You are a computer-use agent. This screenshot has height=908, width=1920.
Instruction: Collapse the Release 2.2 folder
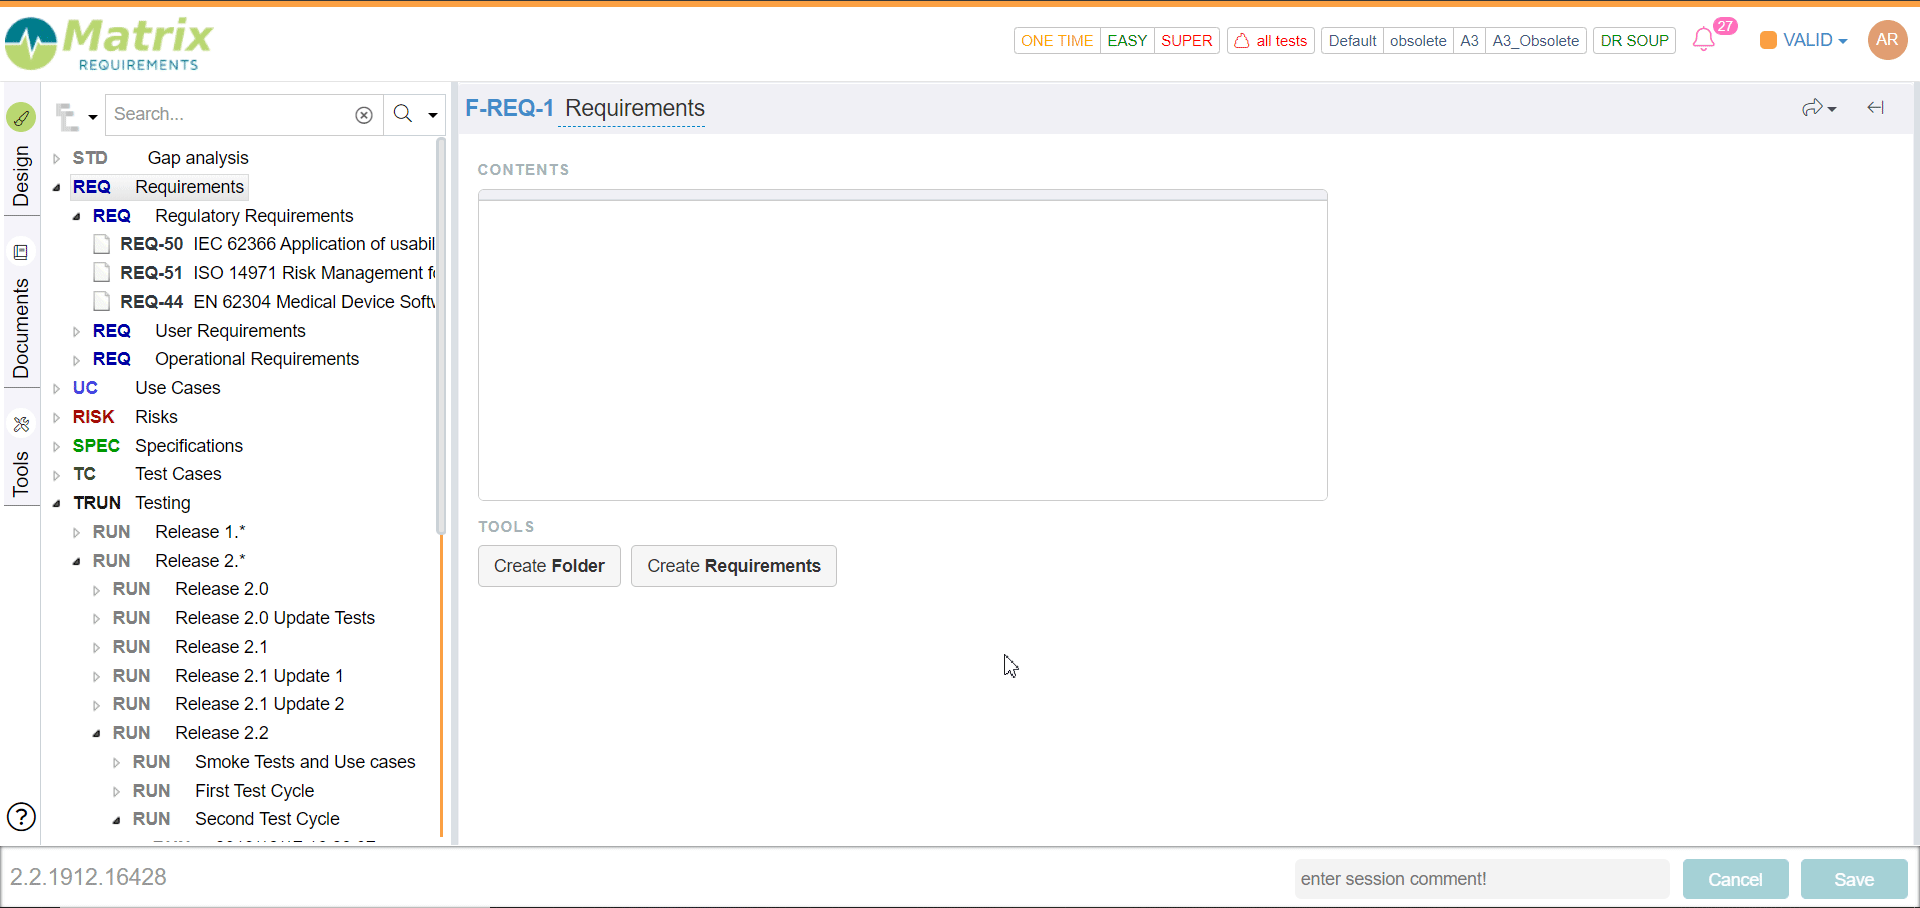point(97,734)
